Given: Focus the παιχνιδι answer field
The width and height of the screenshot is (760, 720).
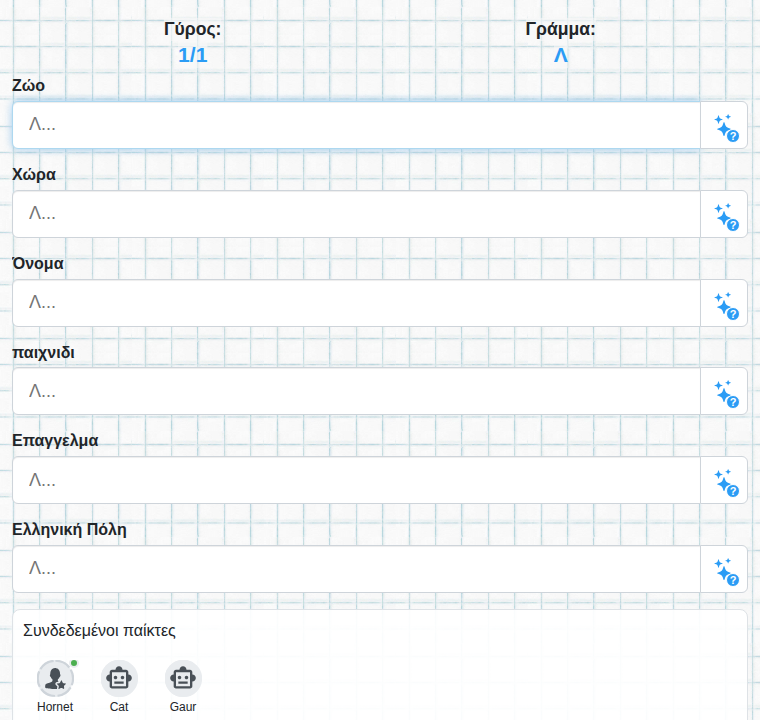Looking at the screenshot, I should click(357, 391).
